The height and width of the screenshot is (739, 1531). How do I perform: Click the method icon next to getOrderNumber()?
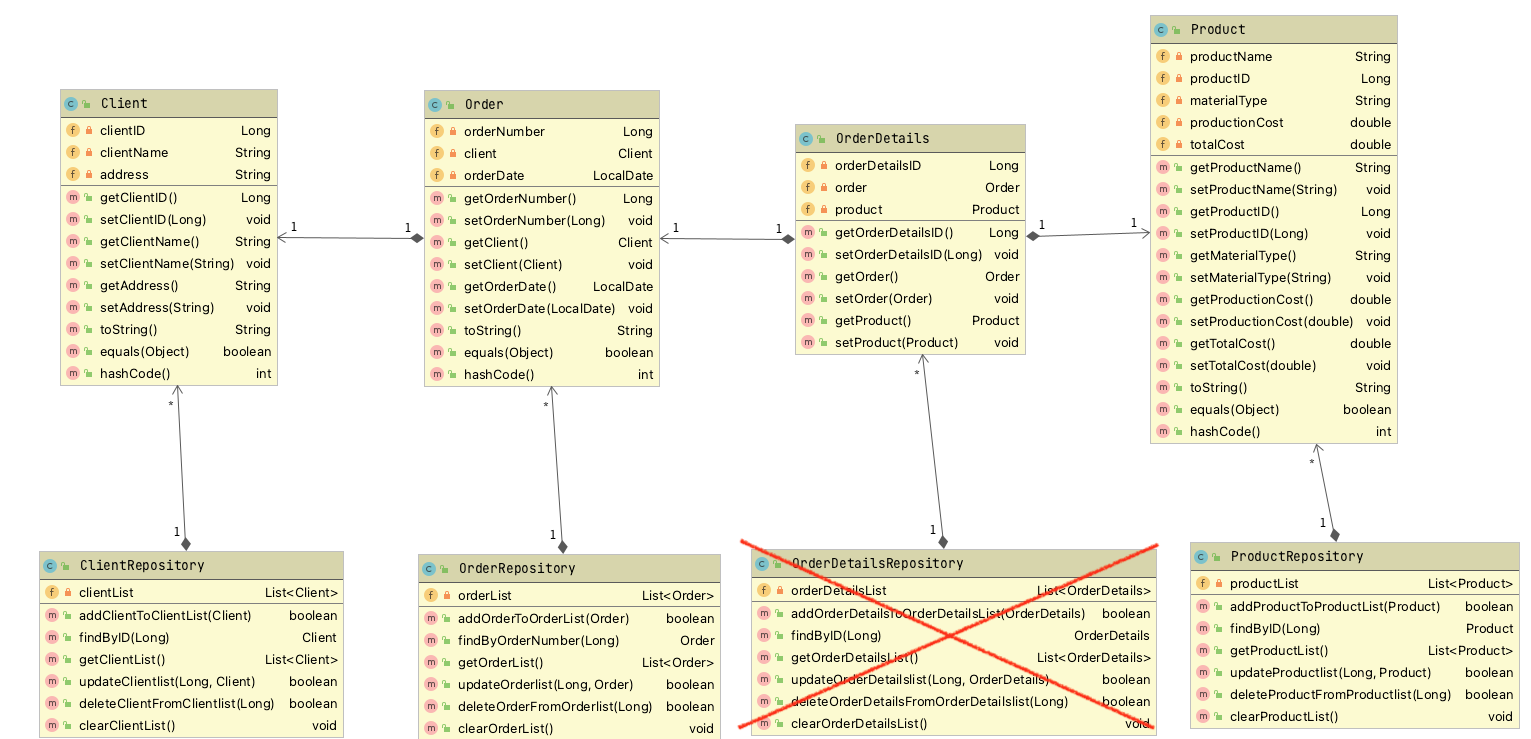[437, 198]
